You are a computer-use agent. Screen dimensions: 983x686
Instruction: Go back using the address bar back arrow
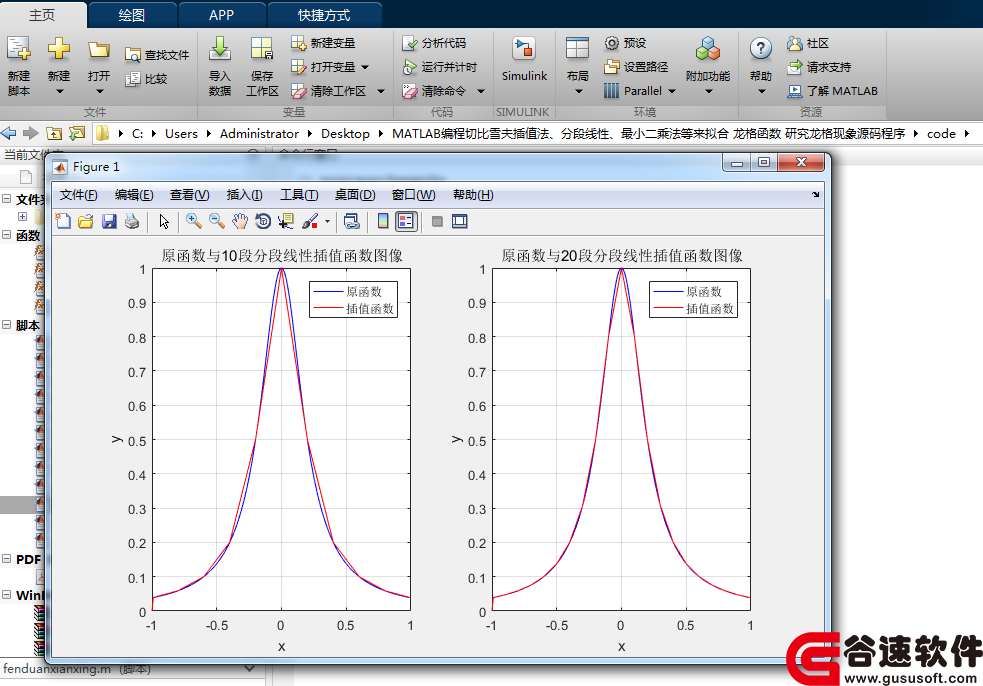(9, 133)
